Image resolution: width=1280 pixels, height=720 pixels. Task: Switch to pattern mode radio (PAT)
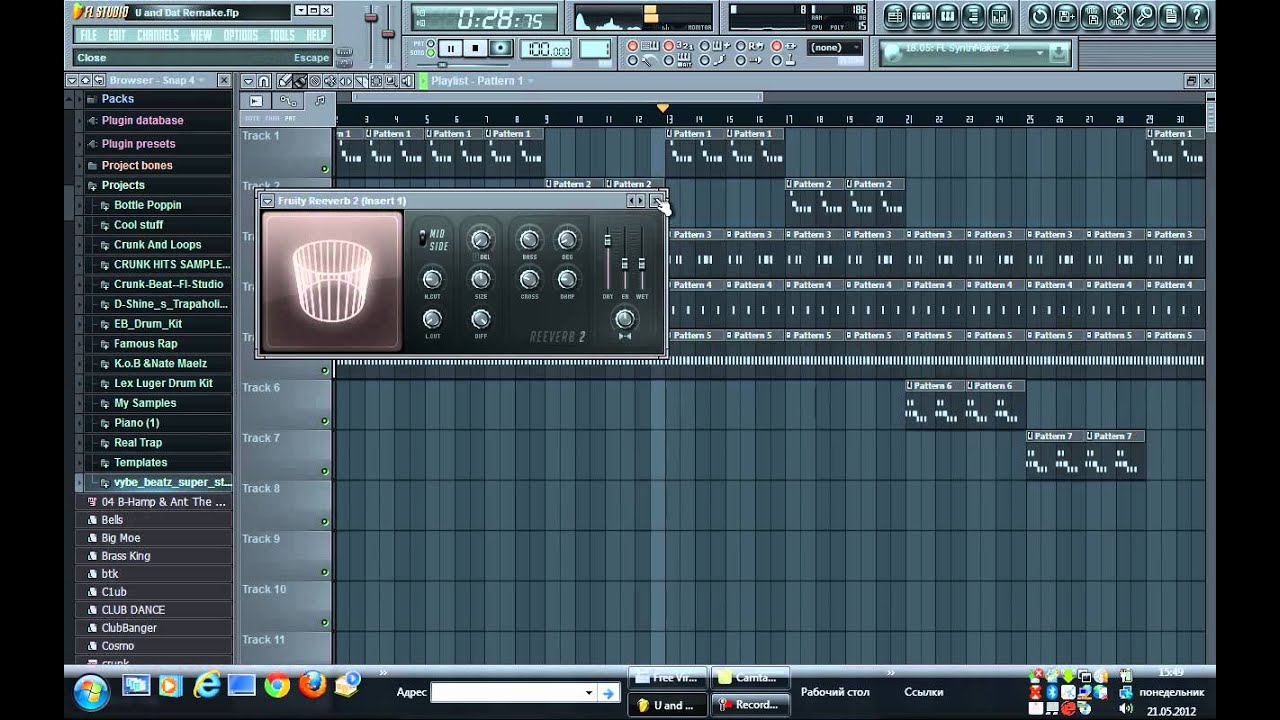click(x=431, y=43)
